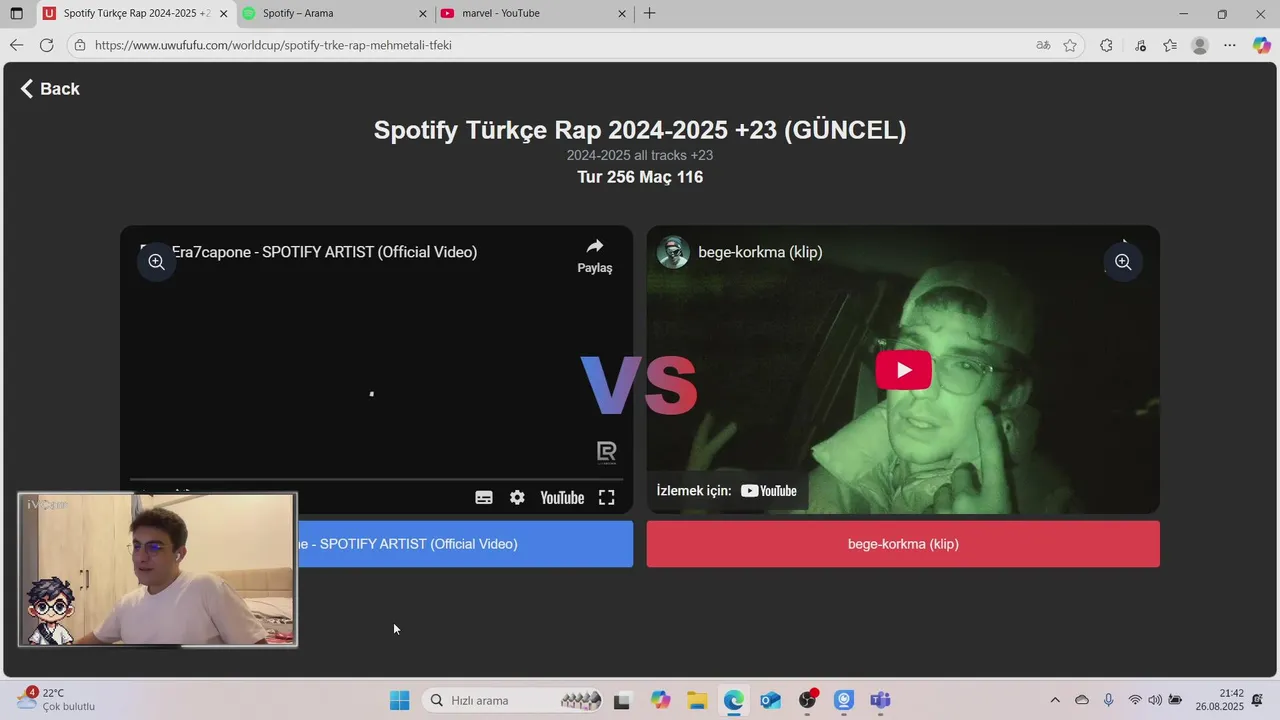Zoom into the Era7capone video via magnifier icon
The width and height of the screenshot is (1280, 720).
[156, 262]
